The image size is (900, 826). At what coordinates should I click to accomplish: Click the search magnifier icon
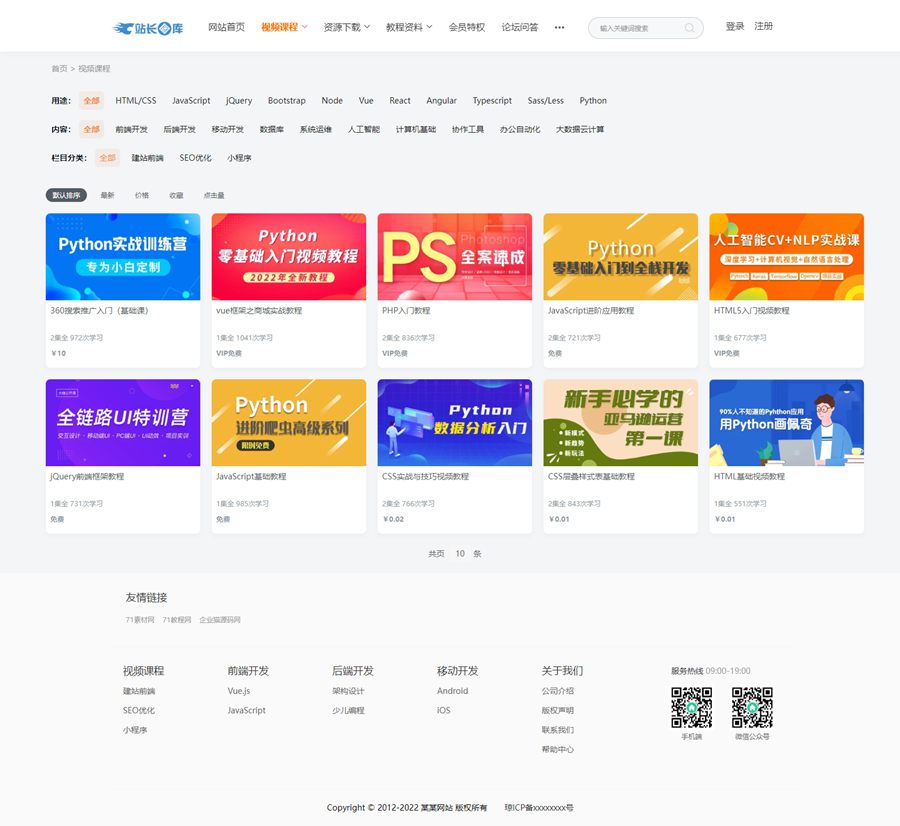tap(690, 28)
